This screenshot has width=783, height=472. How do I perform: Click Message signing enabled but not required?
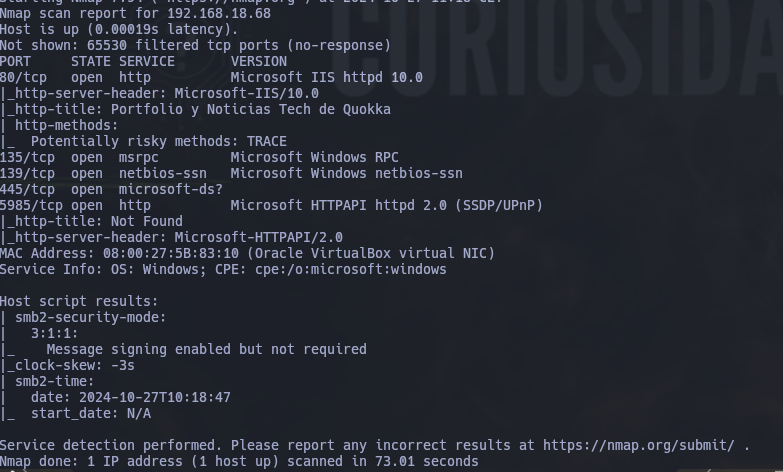pos(207,349)
